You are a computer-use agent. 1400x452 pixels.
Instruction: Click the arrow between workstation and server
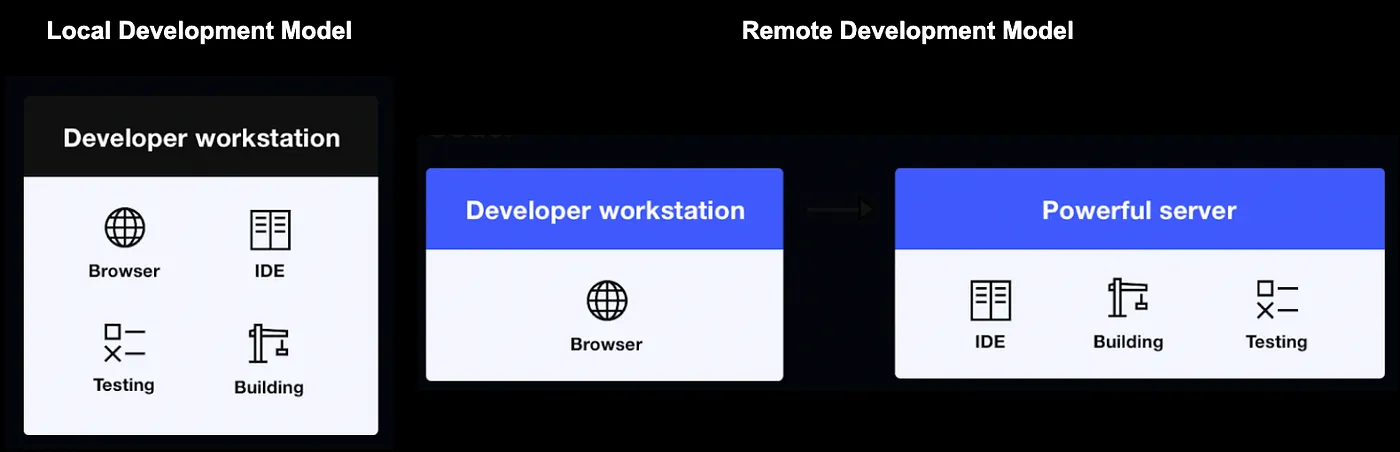pyautogui.click(x=839, y=209)
